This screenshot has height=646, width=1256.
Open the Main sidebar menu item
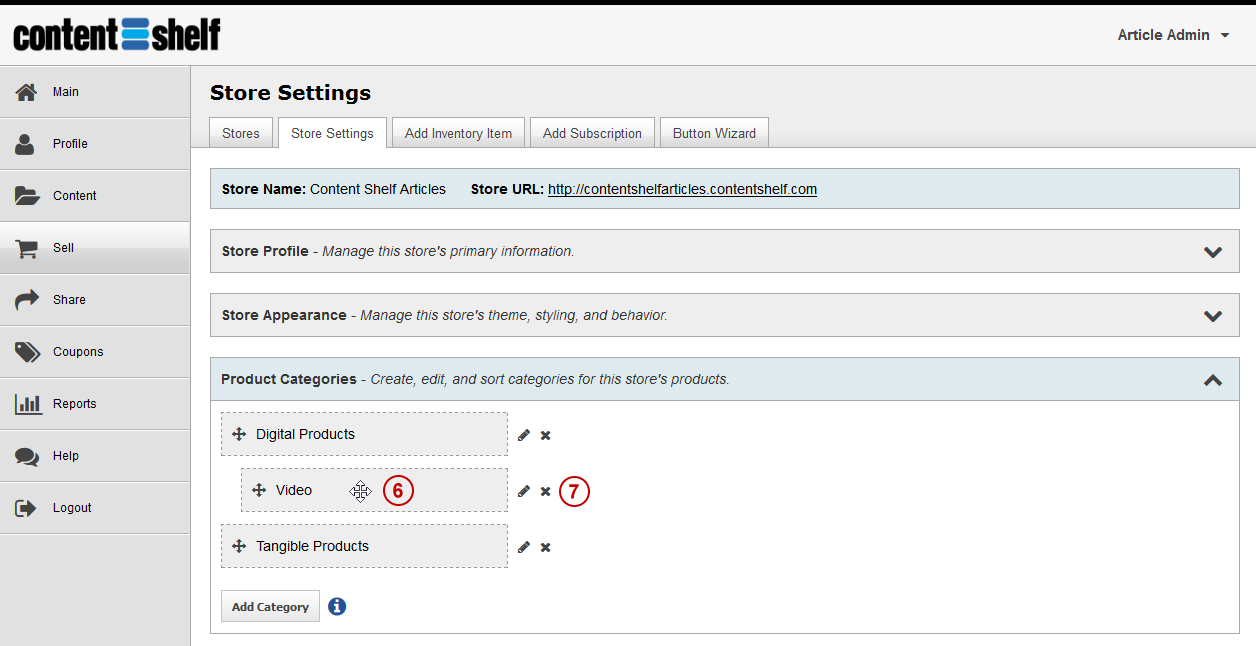95,92
